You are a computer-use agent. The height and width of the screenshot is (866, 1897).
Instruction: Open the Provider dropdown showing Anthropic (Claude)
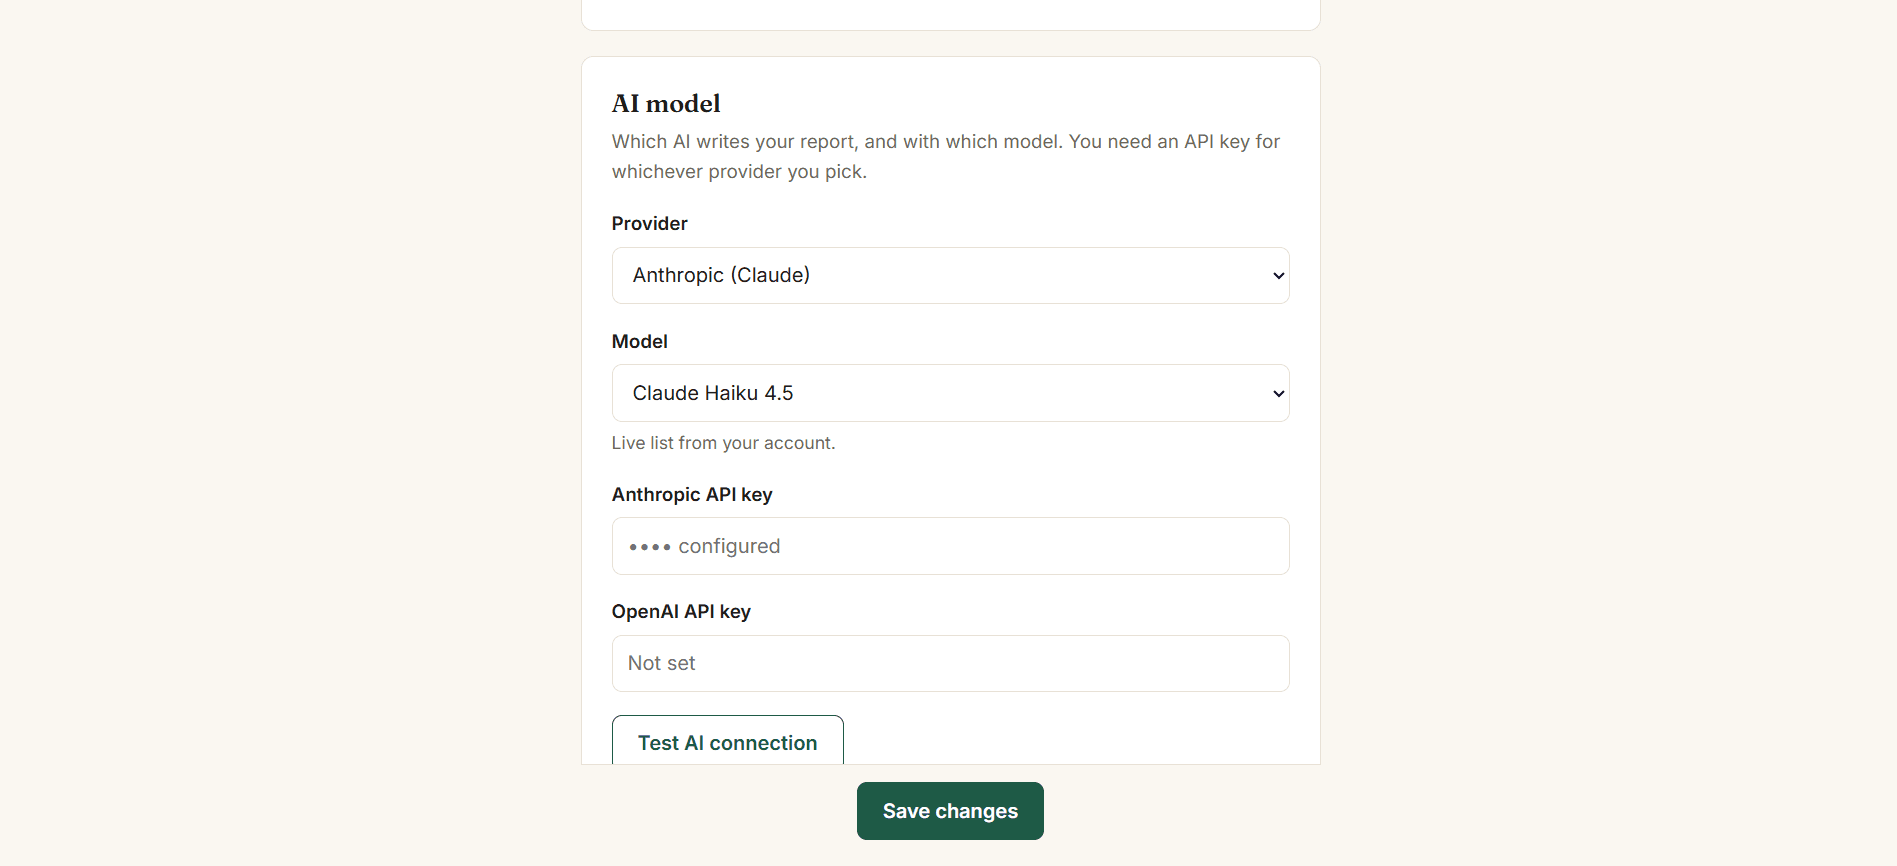[950, 275]
